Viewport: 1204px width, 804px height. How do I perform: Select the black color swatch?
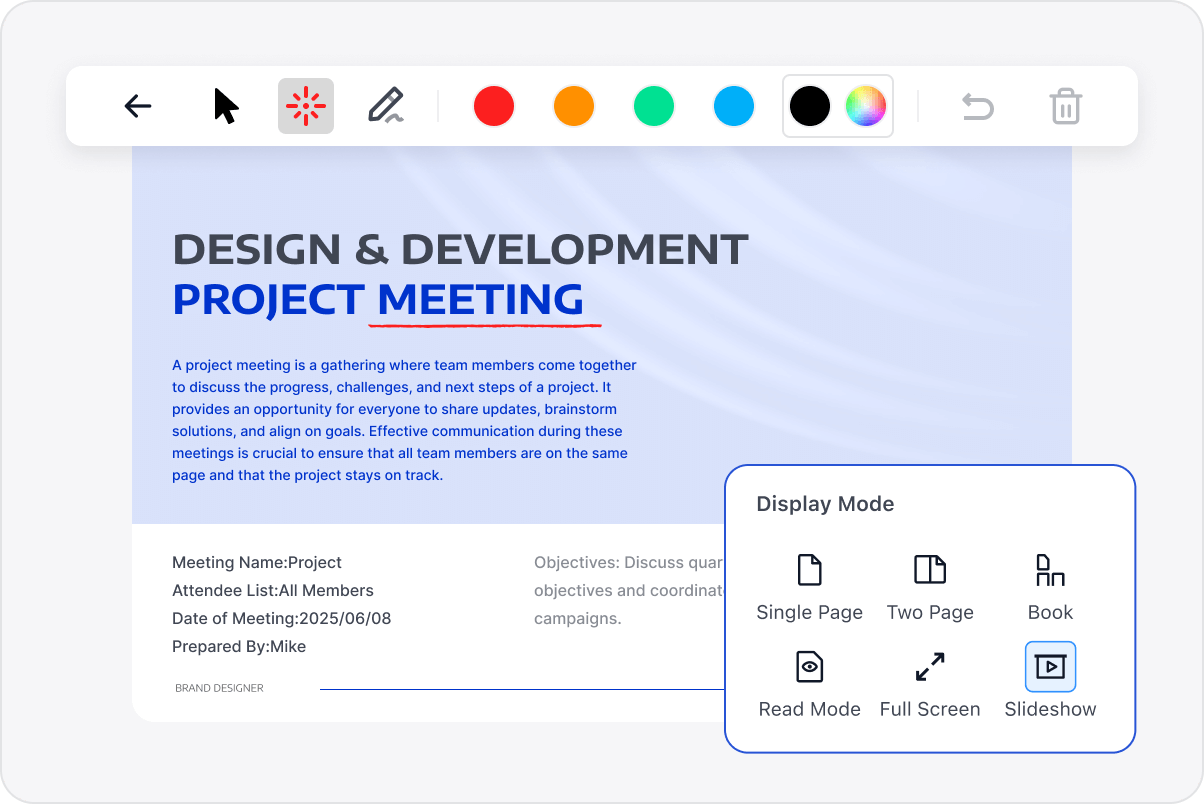(x=810, y=106)
